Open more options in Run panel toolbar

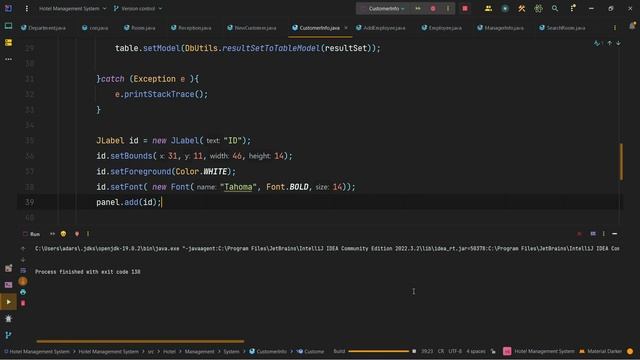[x=88, y=234]
